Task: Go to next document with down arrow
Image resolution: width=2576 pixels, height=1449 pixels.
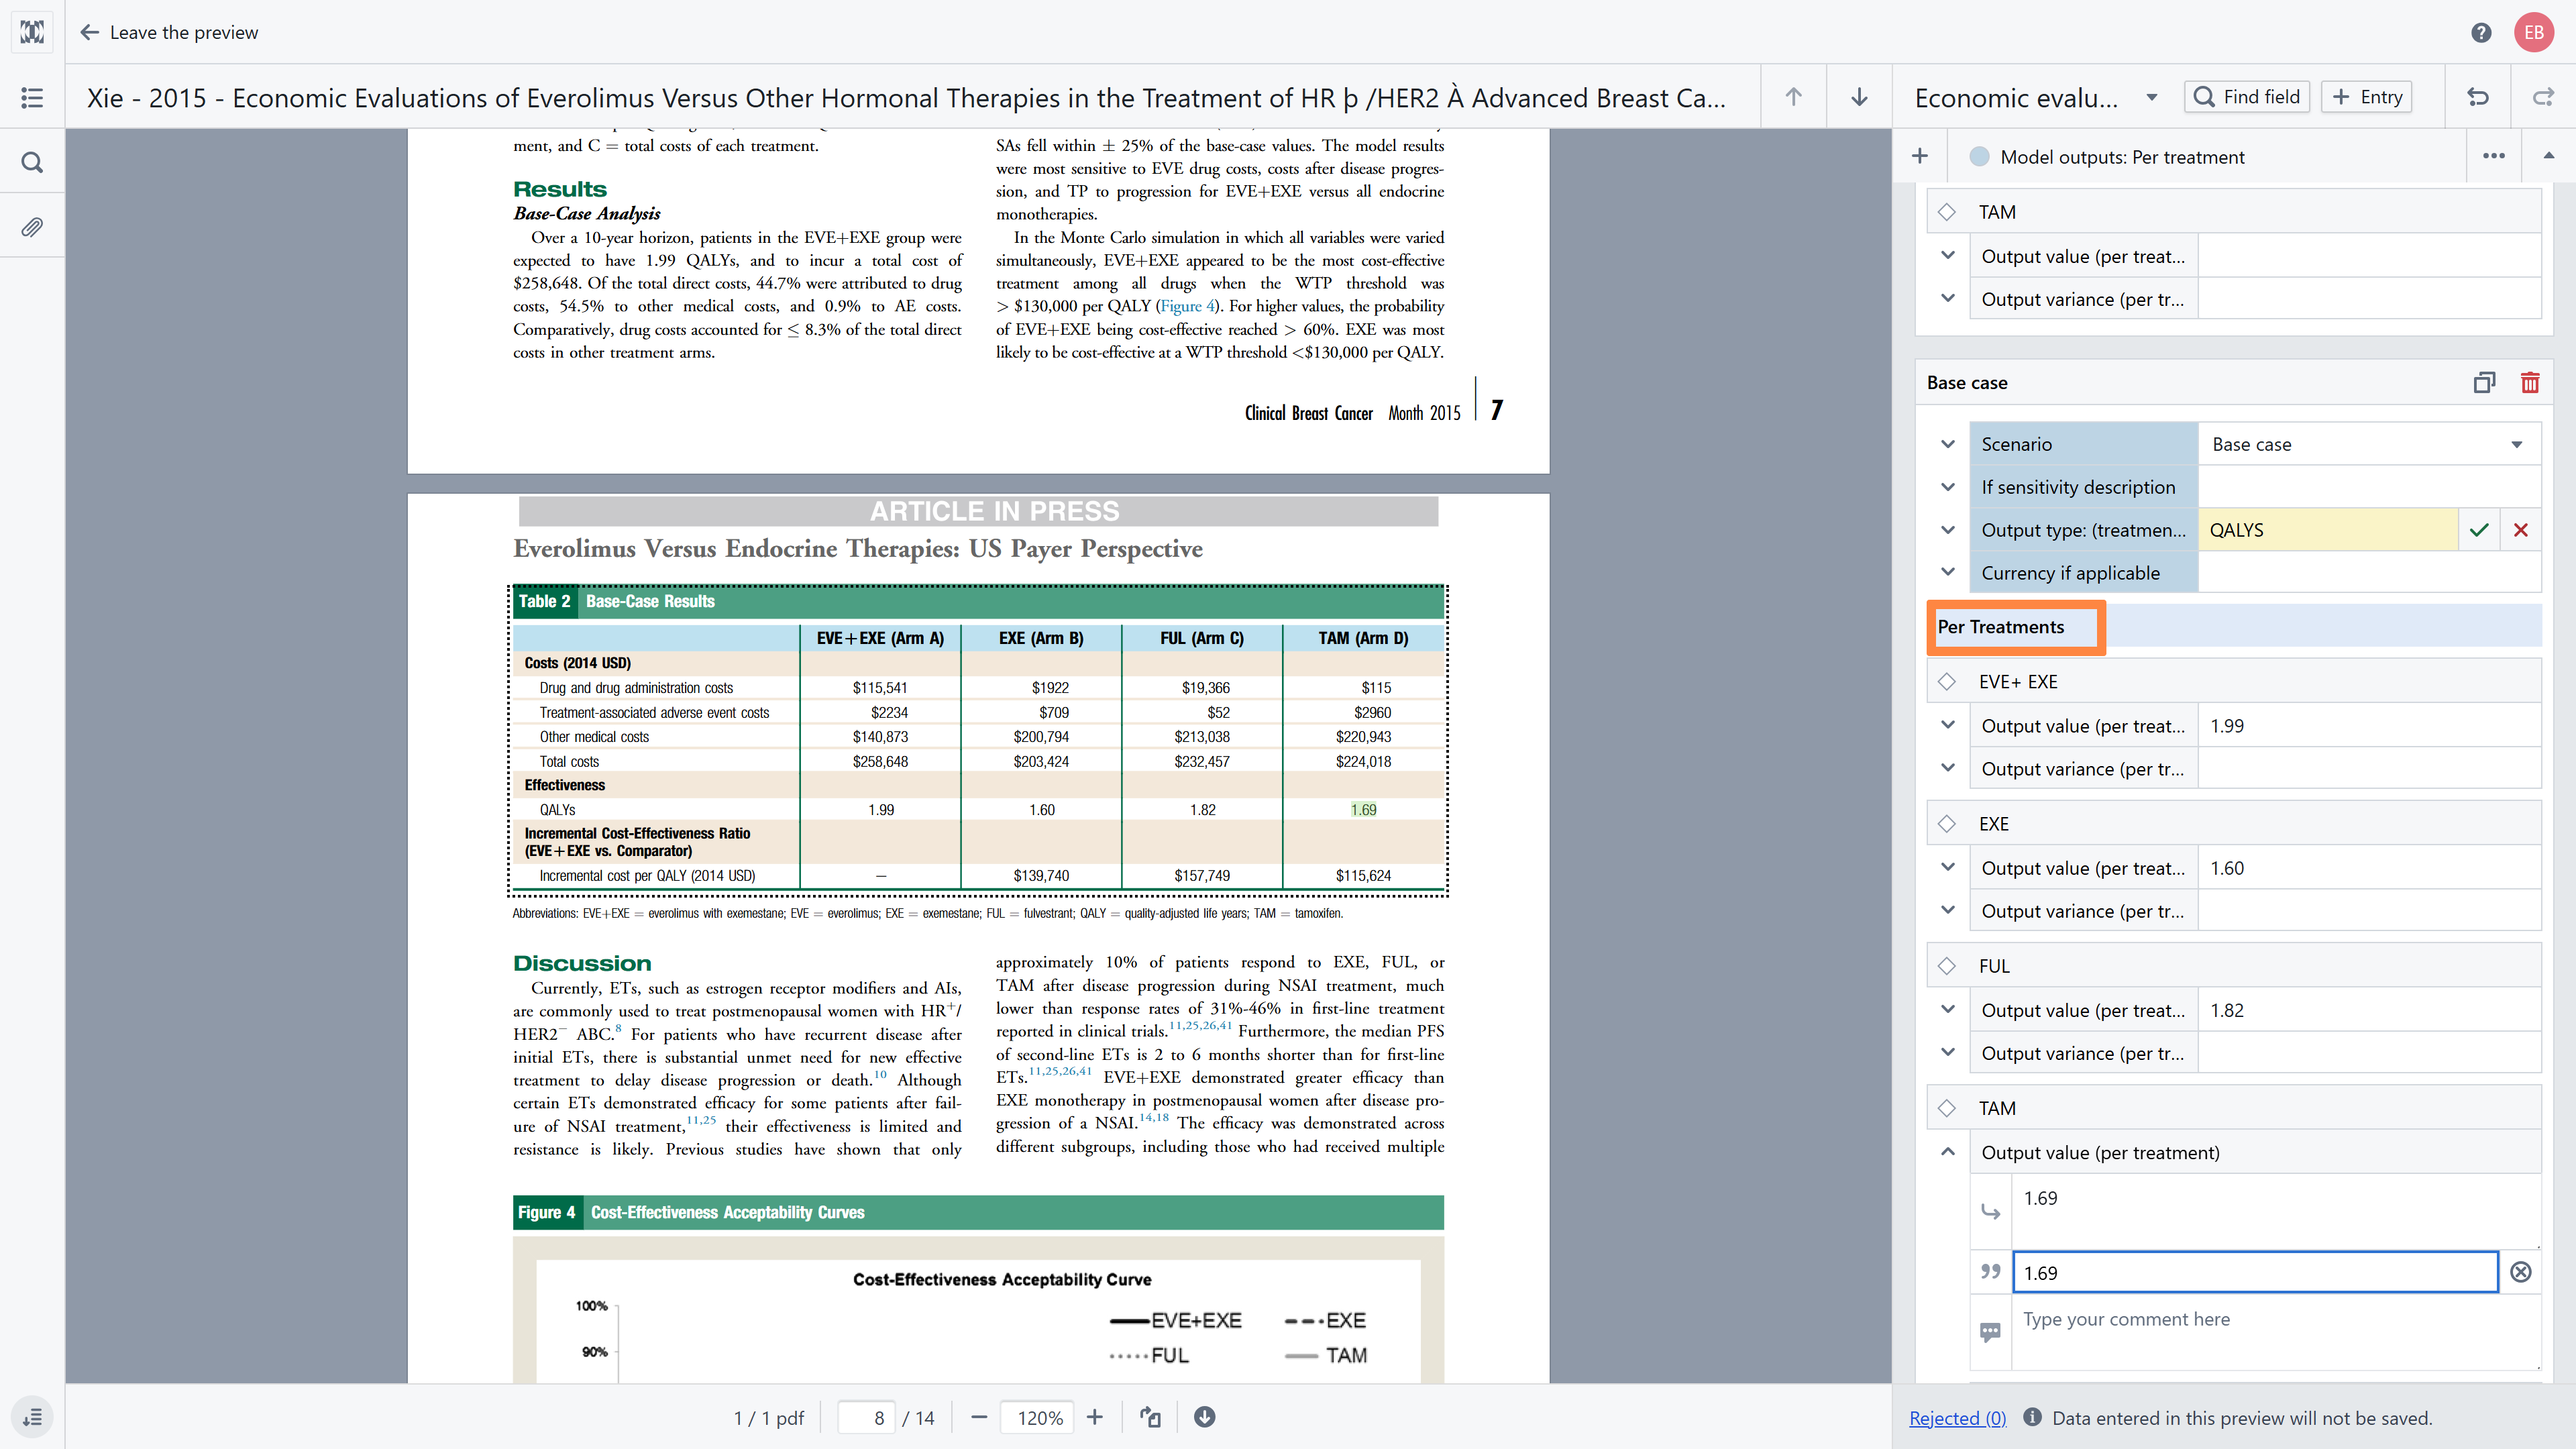Action: tap(1859, 97)
